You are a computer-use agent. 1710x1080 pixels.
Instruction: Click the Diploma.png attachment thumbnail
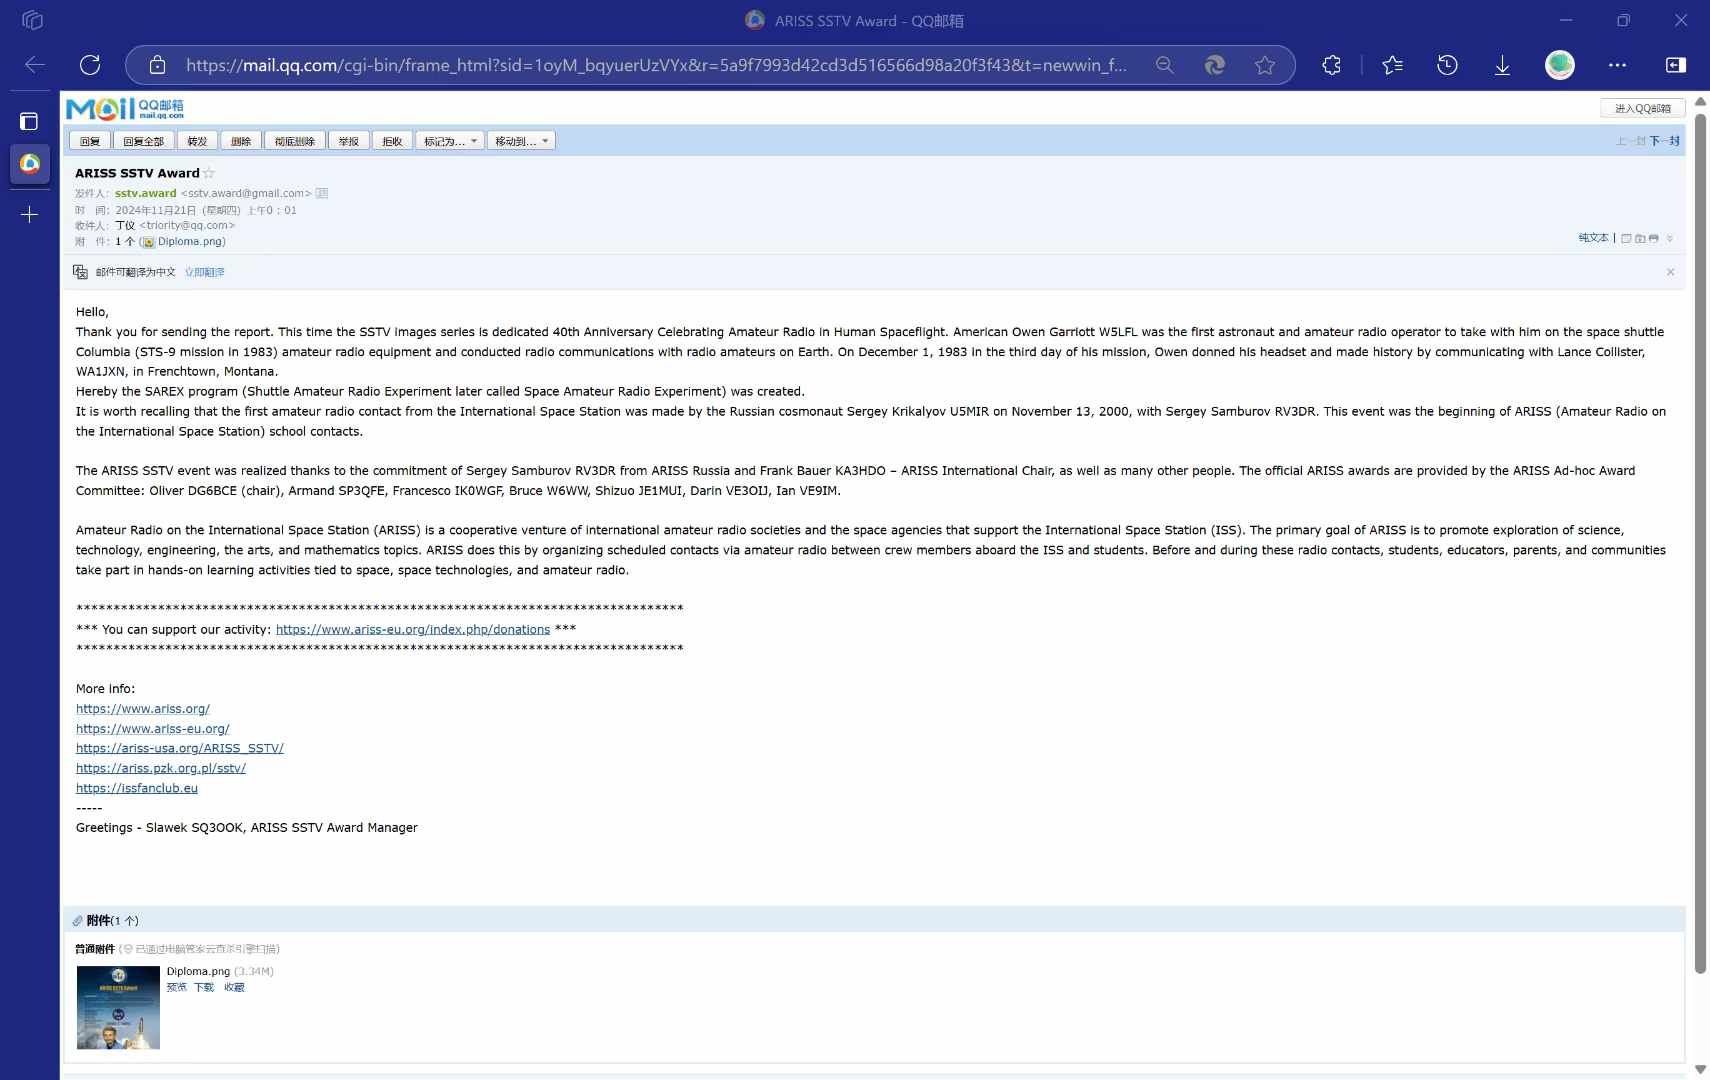(118, 1007)
